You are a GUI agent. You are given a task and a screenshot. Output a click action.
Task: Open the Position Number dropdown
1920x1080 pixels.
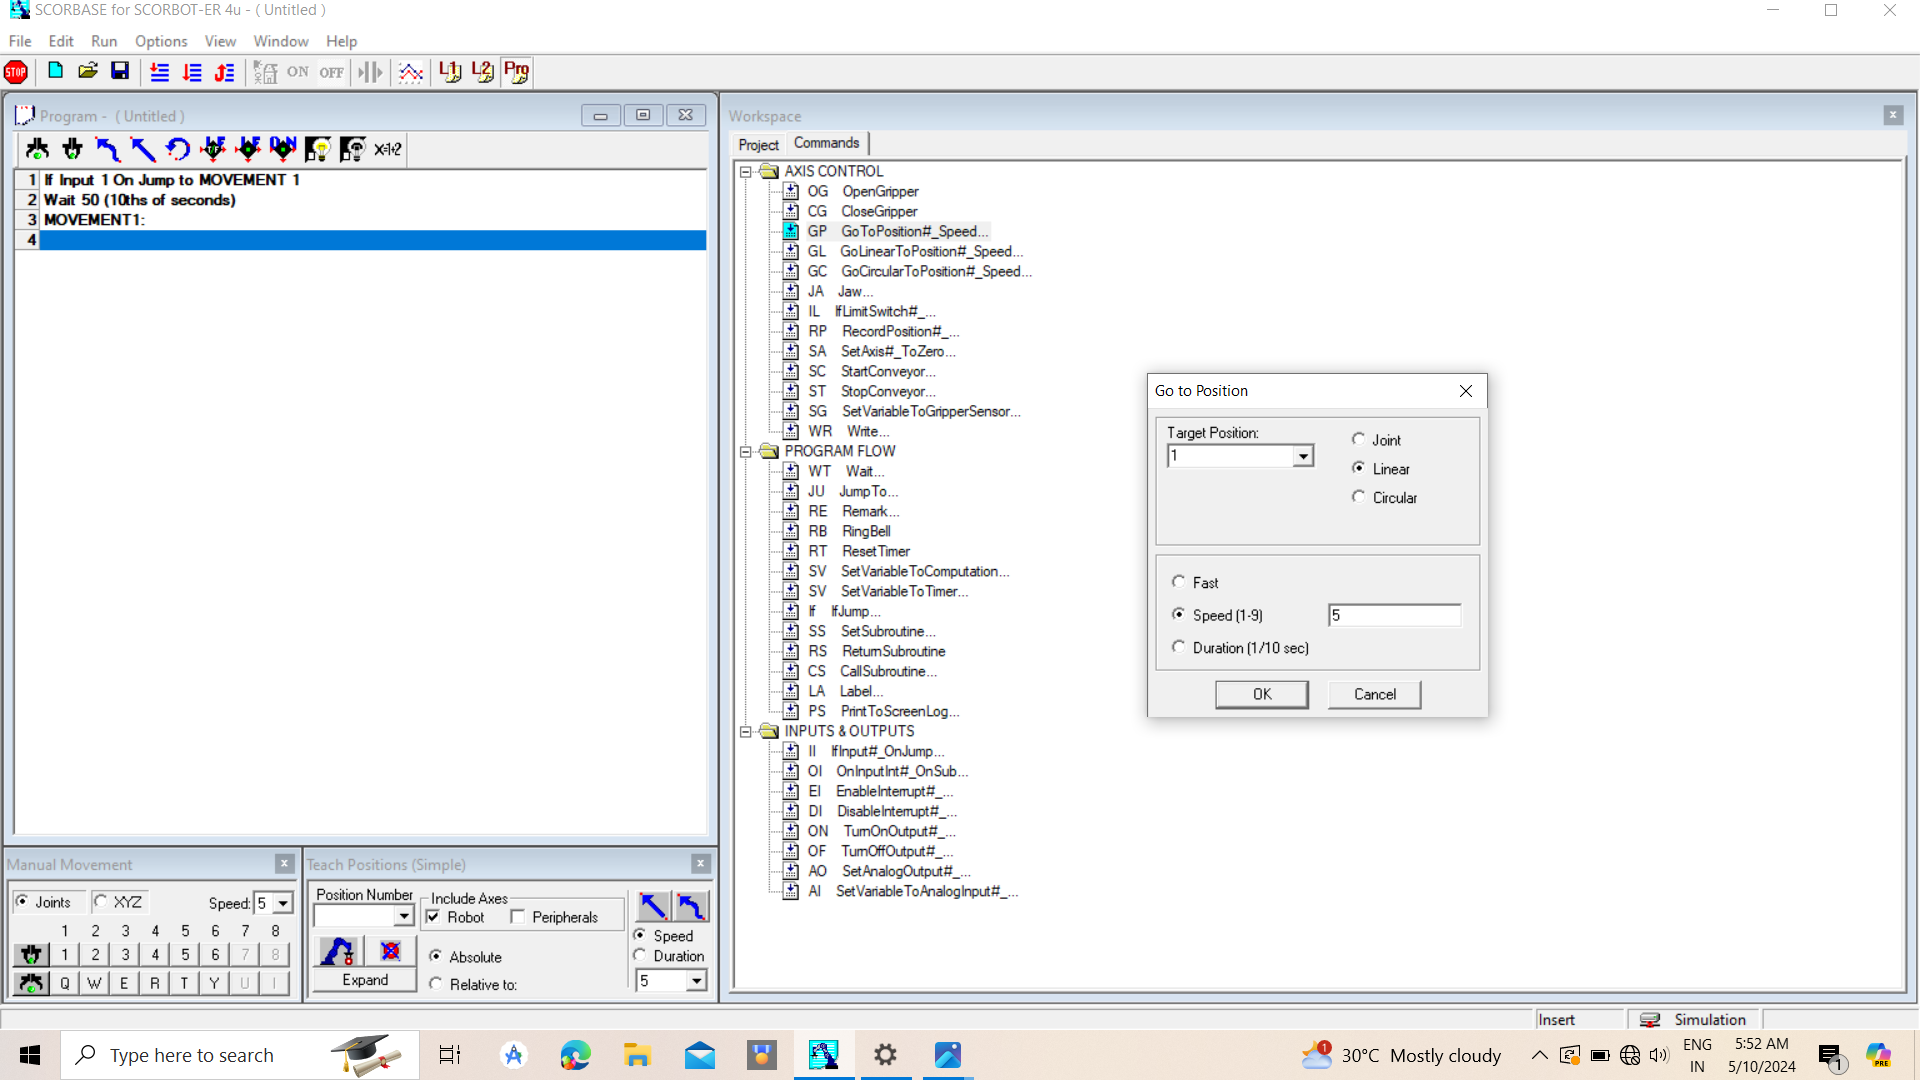(404, 916)
